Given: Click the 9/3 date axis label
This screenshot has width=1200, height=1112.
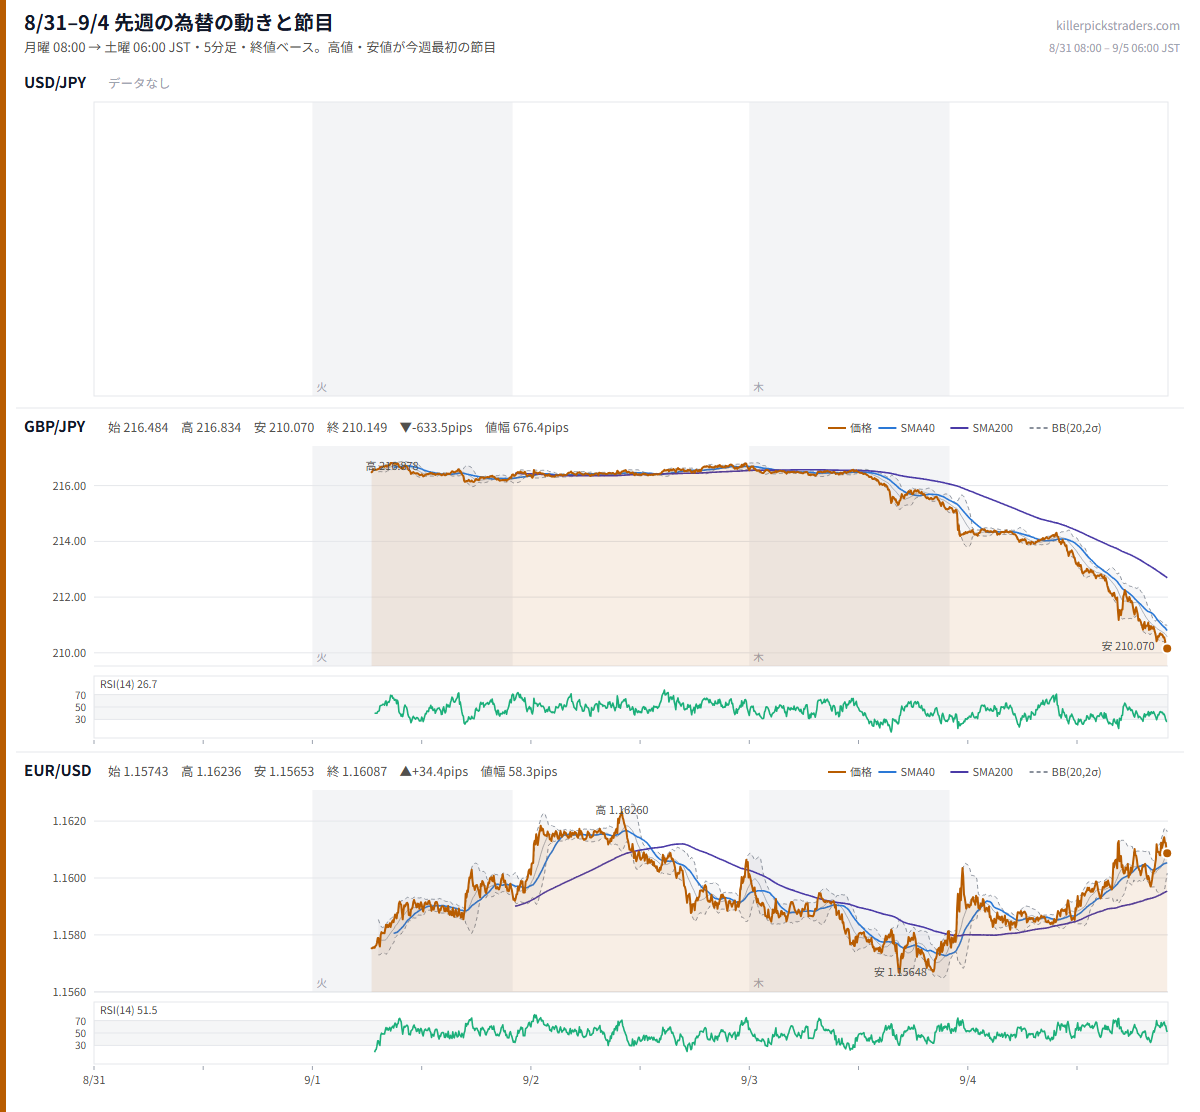Looking at the screenshot, I should (749, 1080).
